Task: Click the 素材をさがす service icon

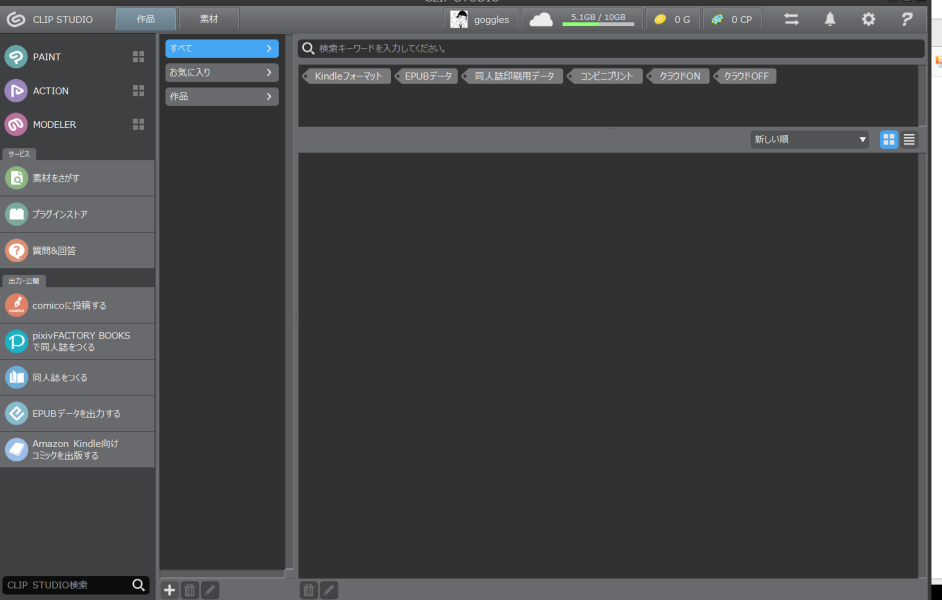Action: pyautogui.click(x=16, y=178)
